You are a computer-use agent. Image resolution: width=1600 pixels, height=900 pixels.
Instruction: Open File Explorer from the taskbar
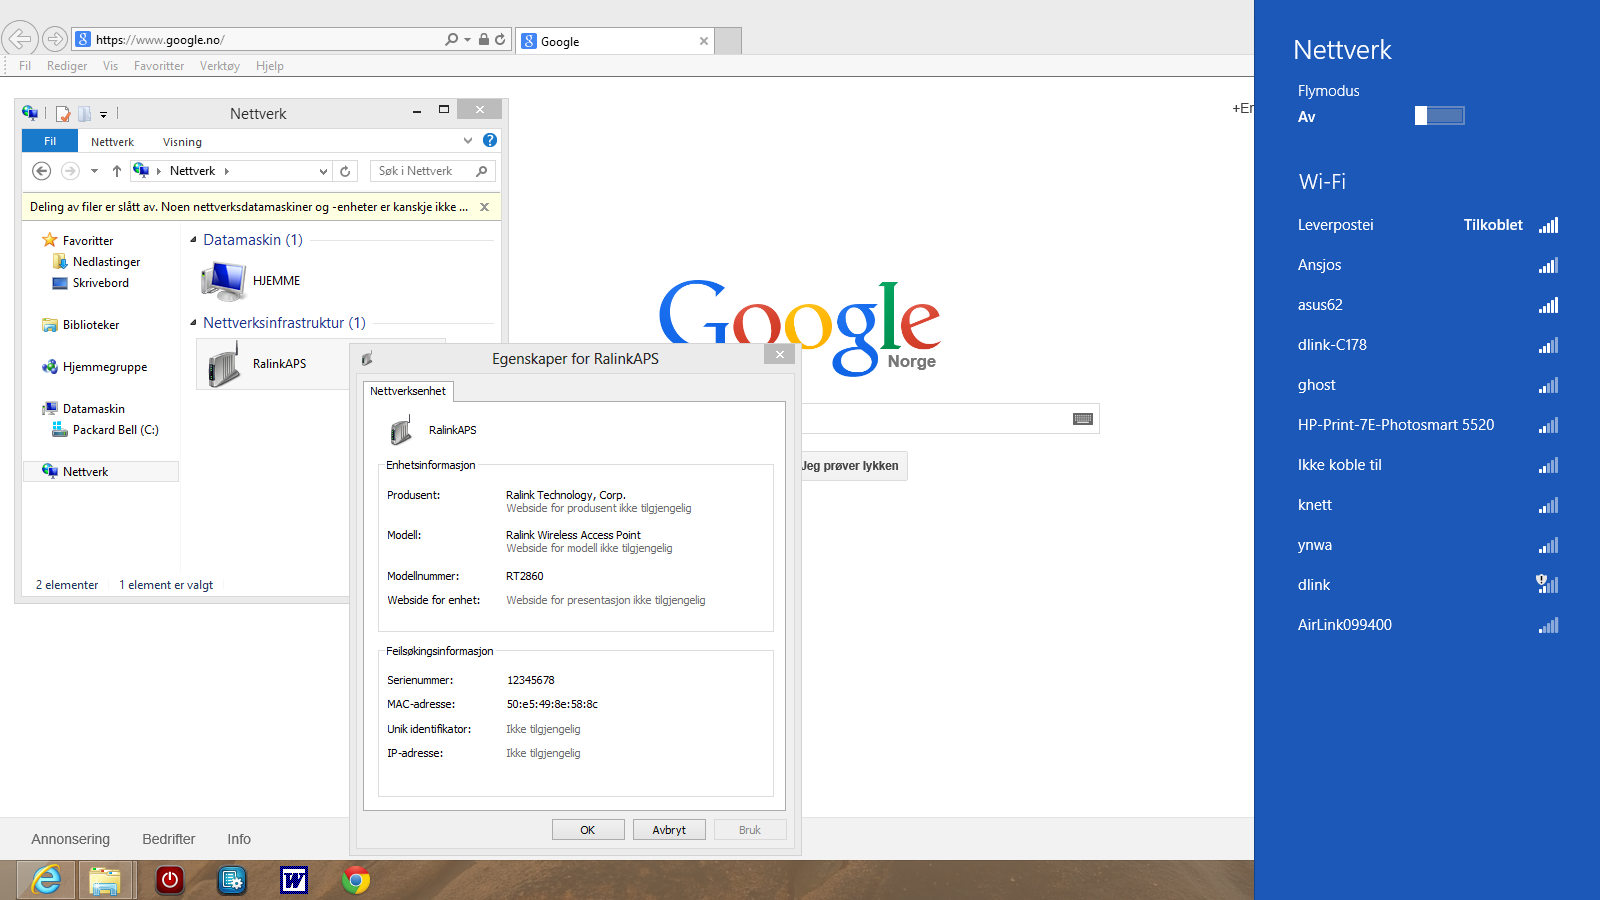105,880
